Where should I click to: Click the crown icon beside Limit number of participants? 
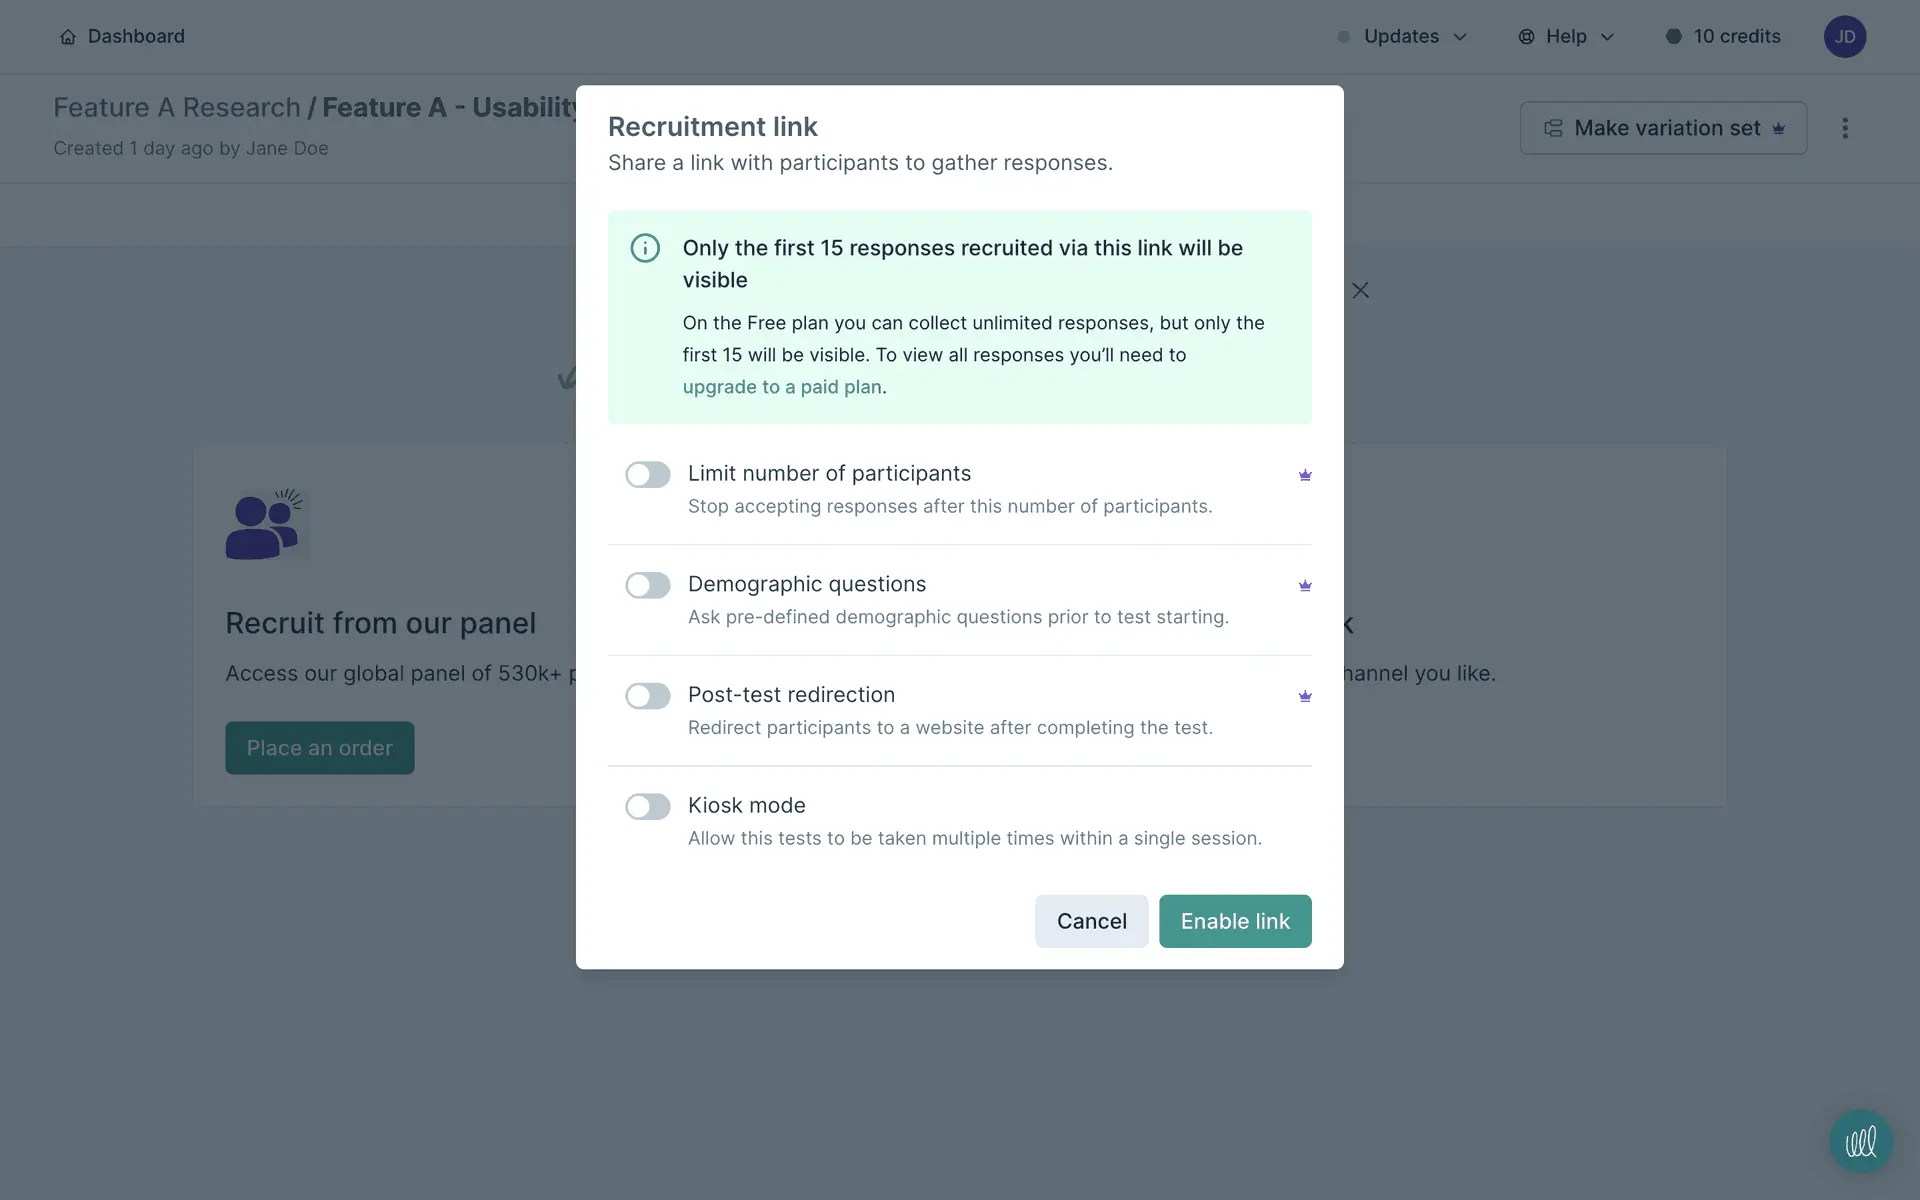pos(1305,475)
